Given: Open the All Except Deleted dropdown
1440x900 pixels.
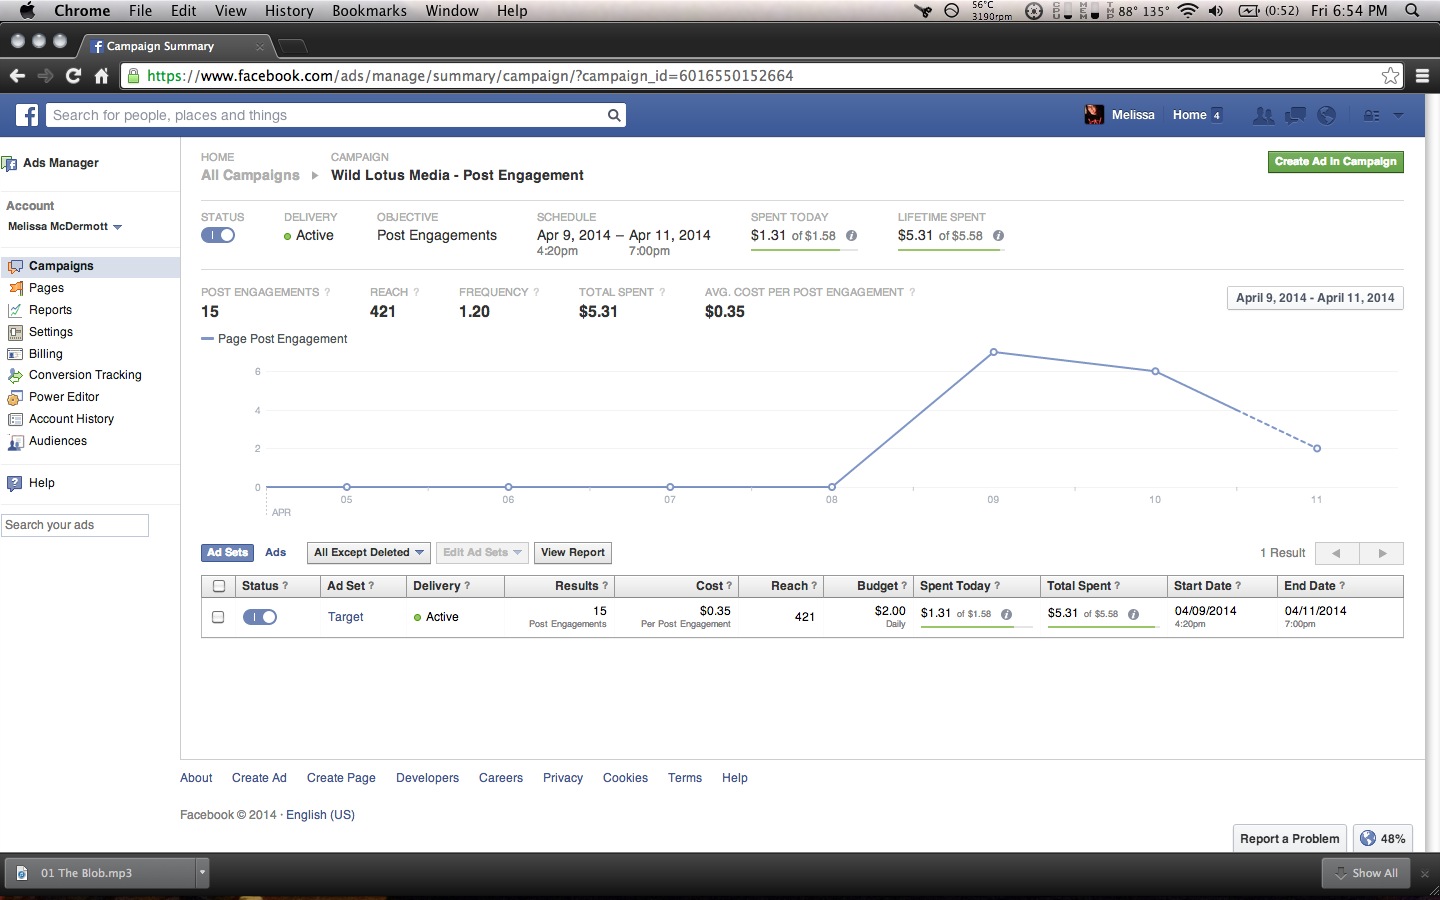Looking at the screenshot, I should tap(368, 552).
